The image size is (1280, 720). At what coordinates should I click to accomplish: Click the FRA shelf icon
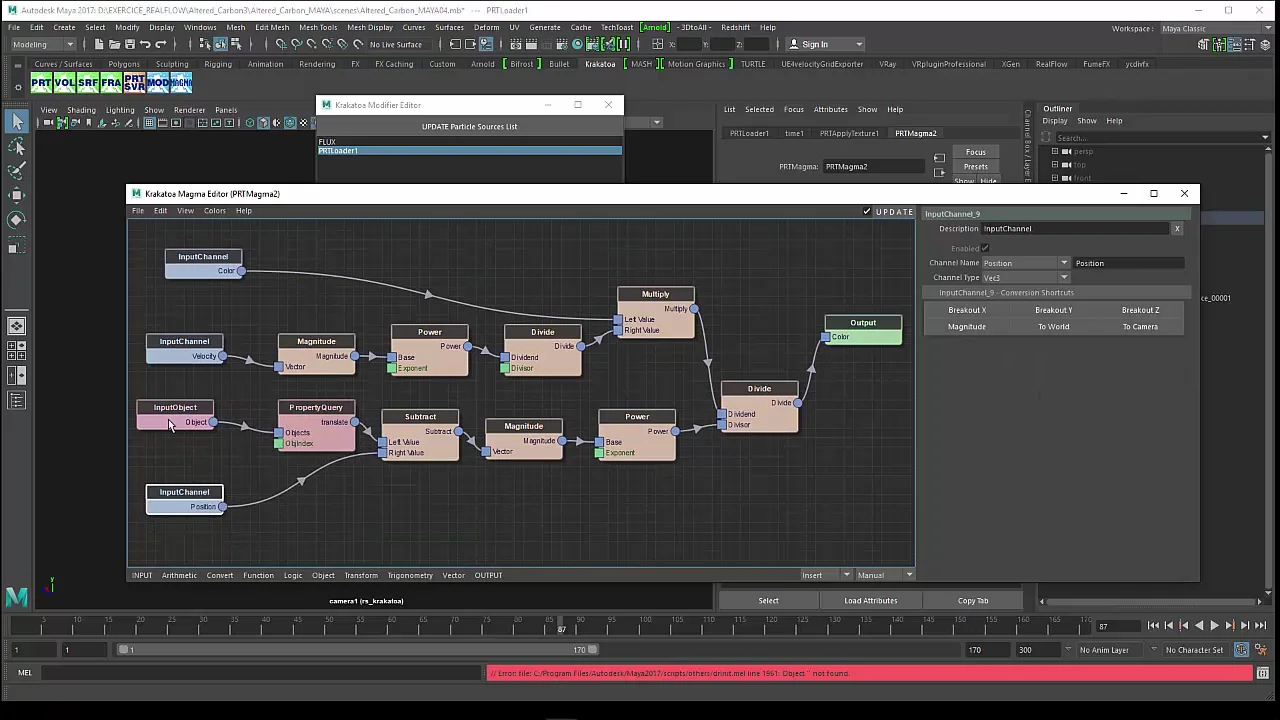tap(110, 82)
